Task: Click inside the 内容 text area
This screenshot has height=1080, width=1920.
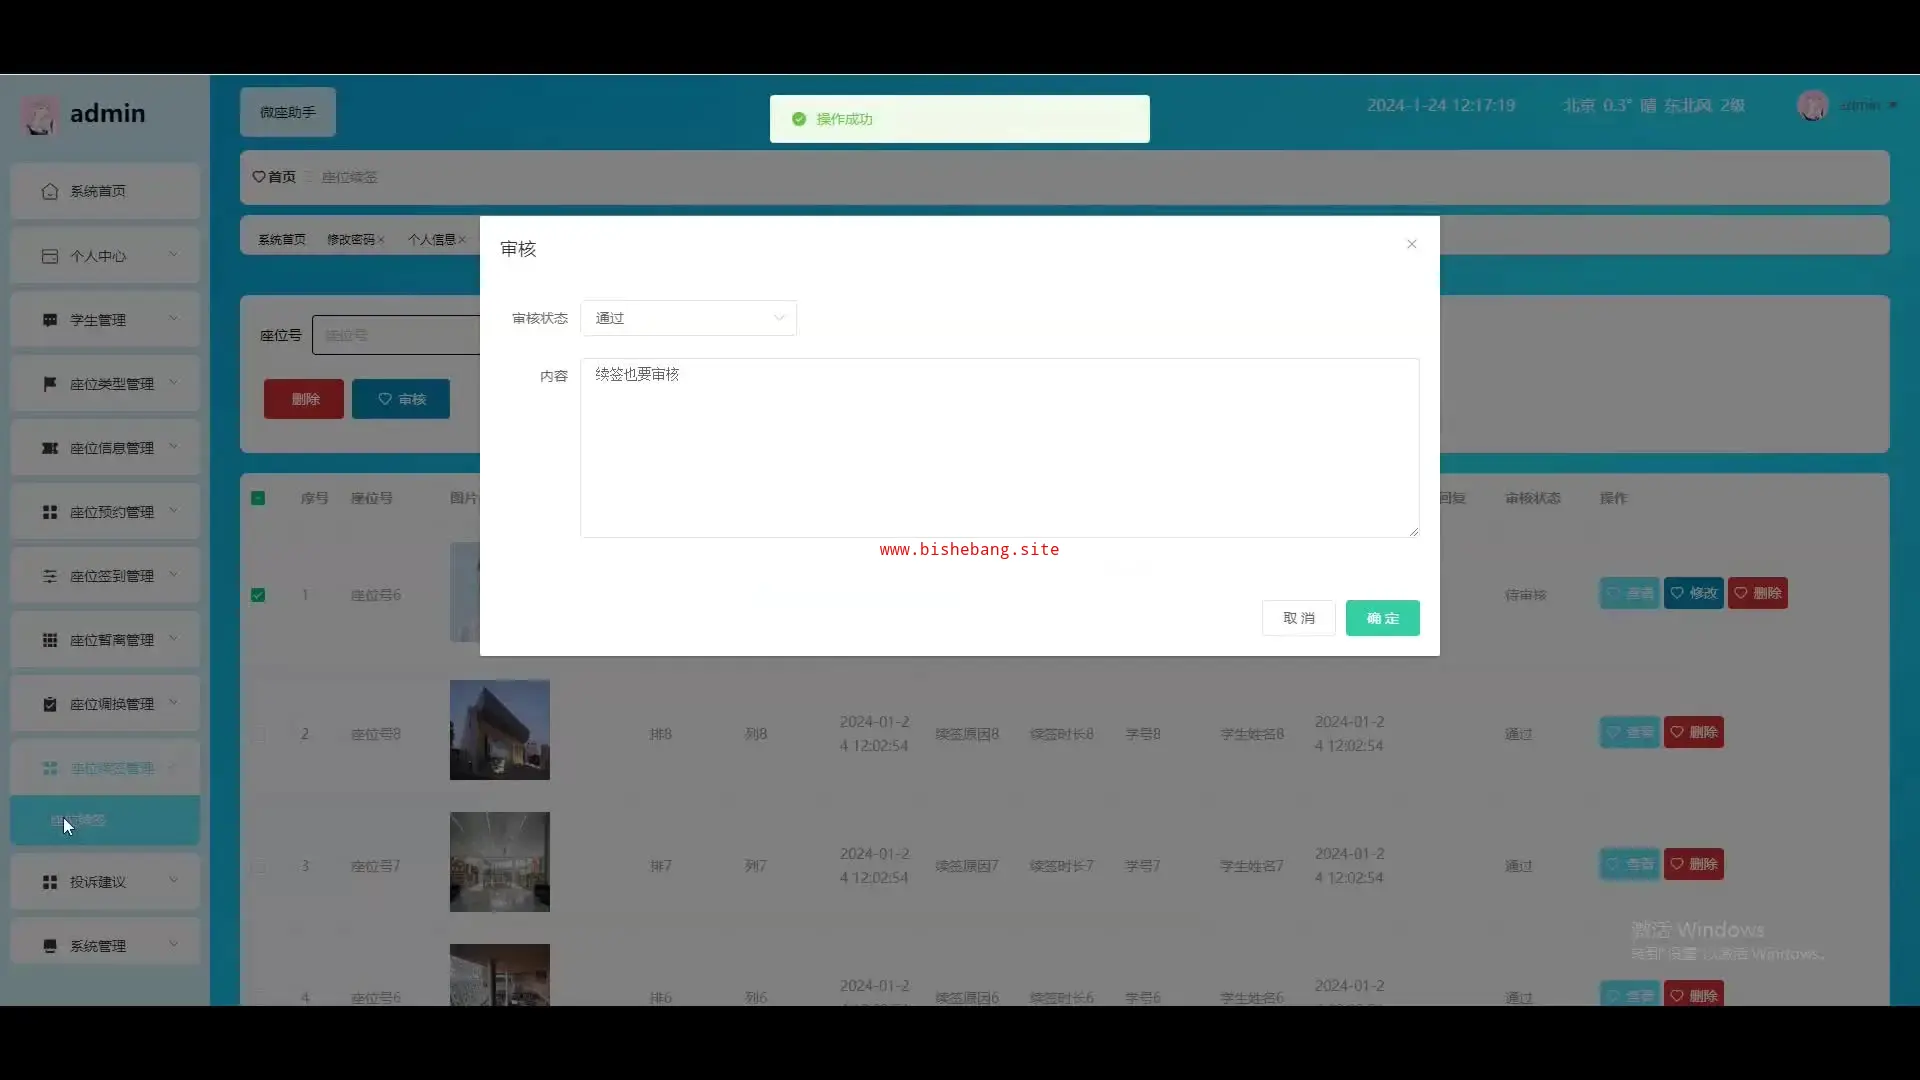Action: [999, 448]
